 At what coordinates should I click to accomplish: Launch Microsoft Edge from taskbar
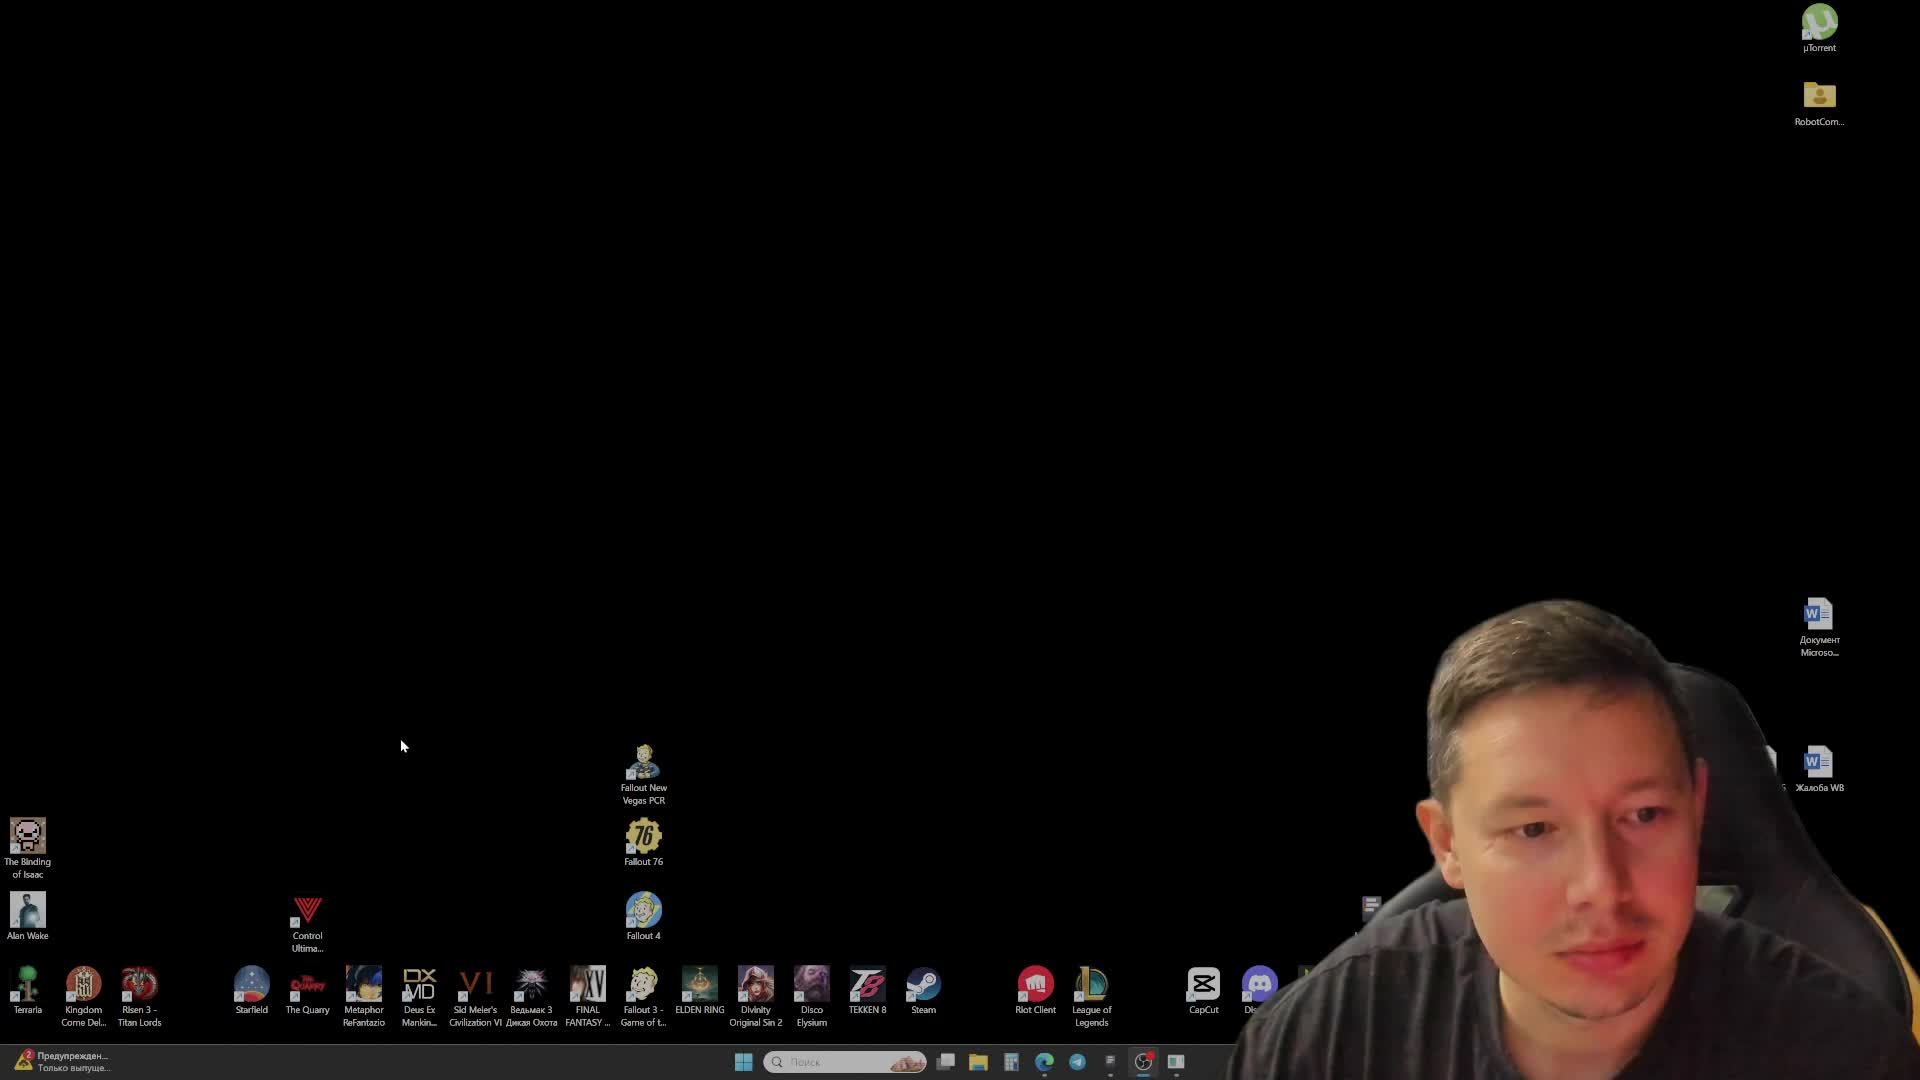pos(1044,1062)
